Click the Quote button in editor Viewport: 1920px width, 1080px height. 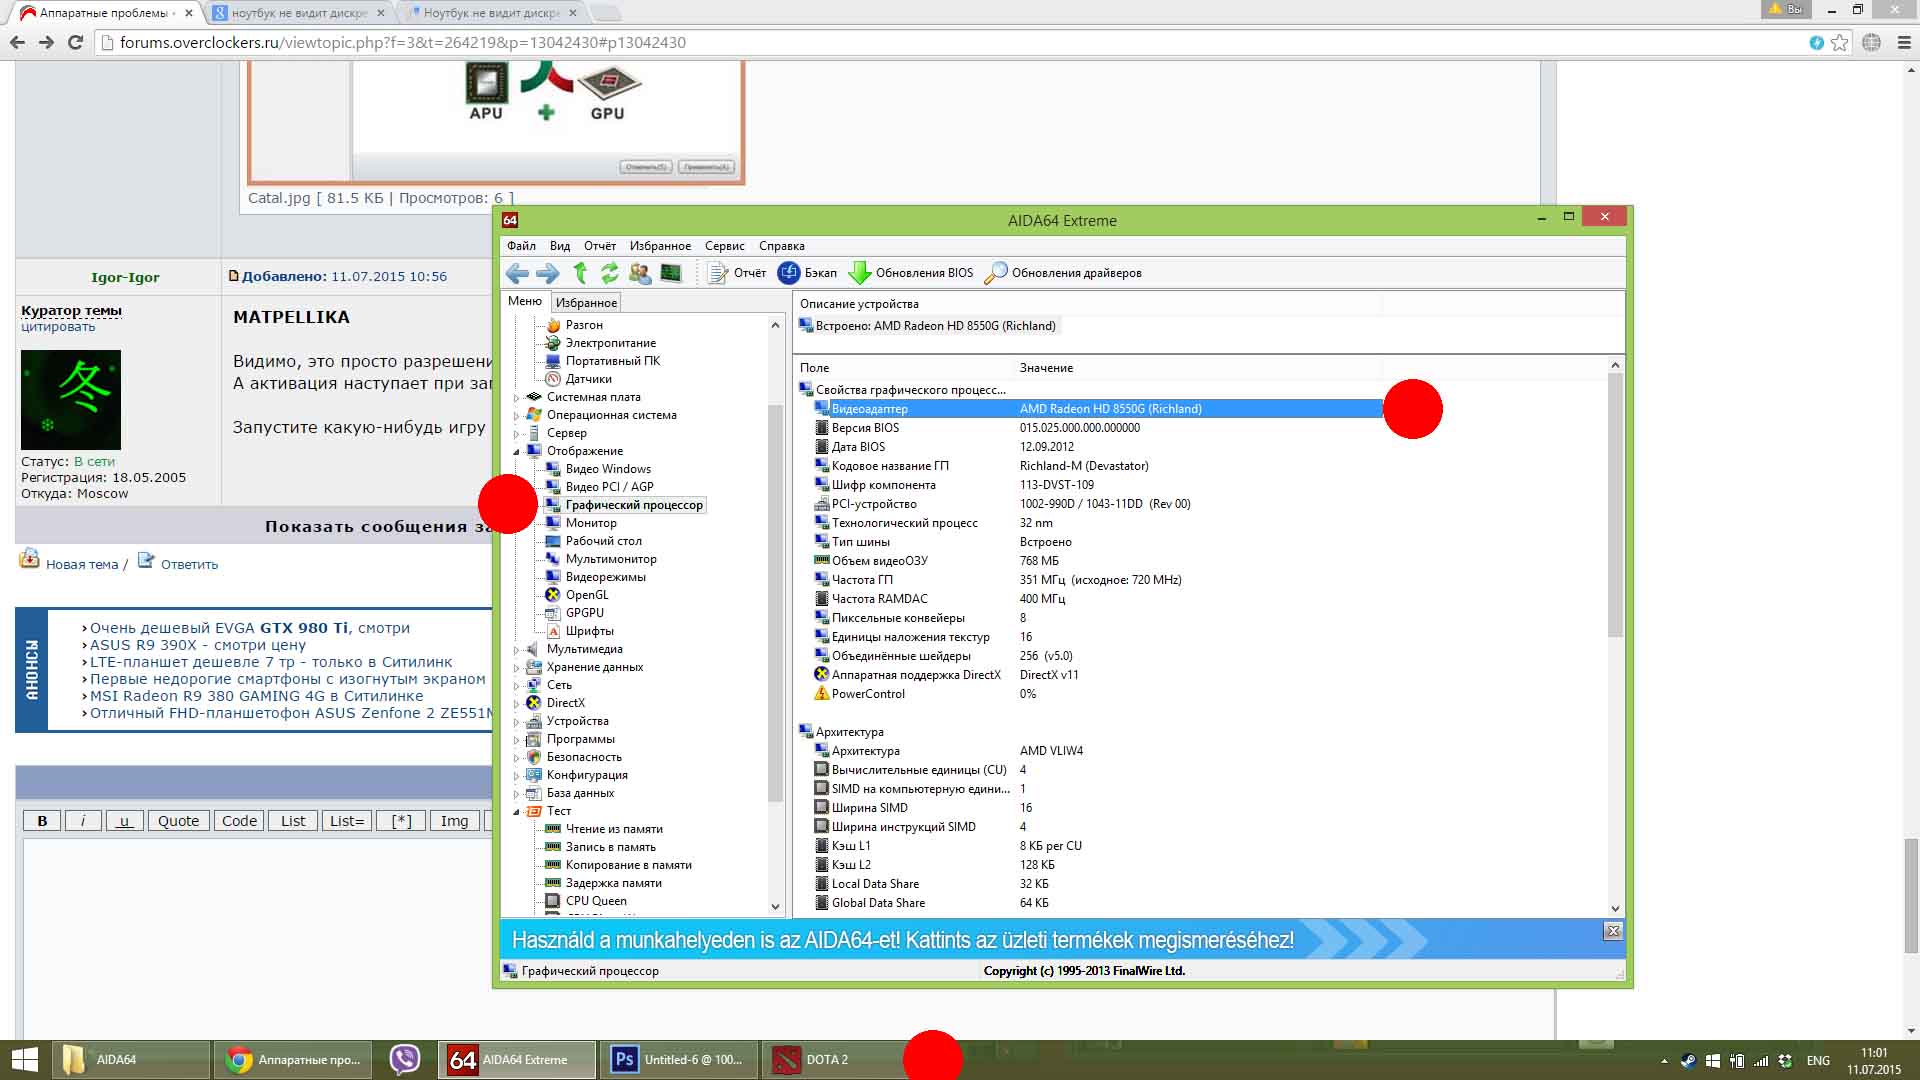point(178,821)
